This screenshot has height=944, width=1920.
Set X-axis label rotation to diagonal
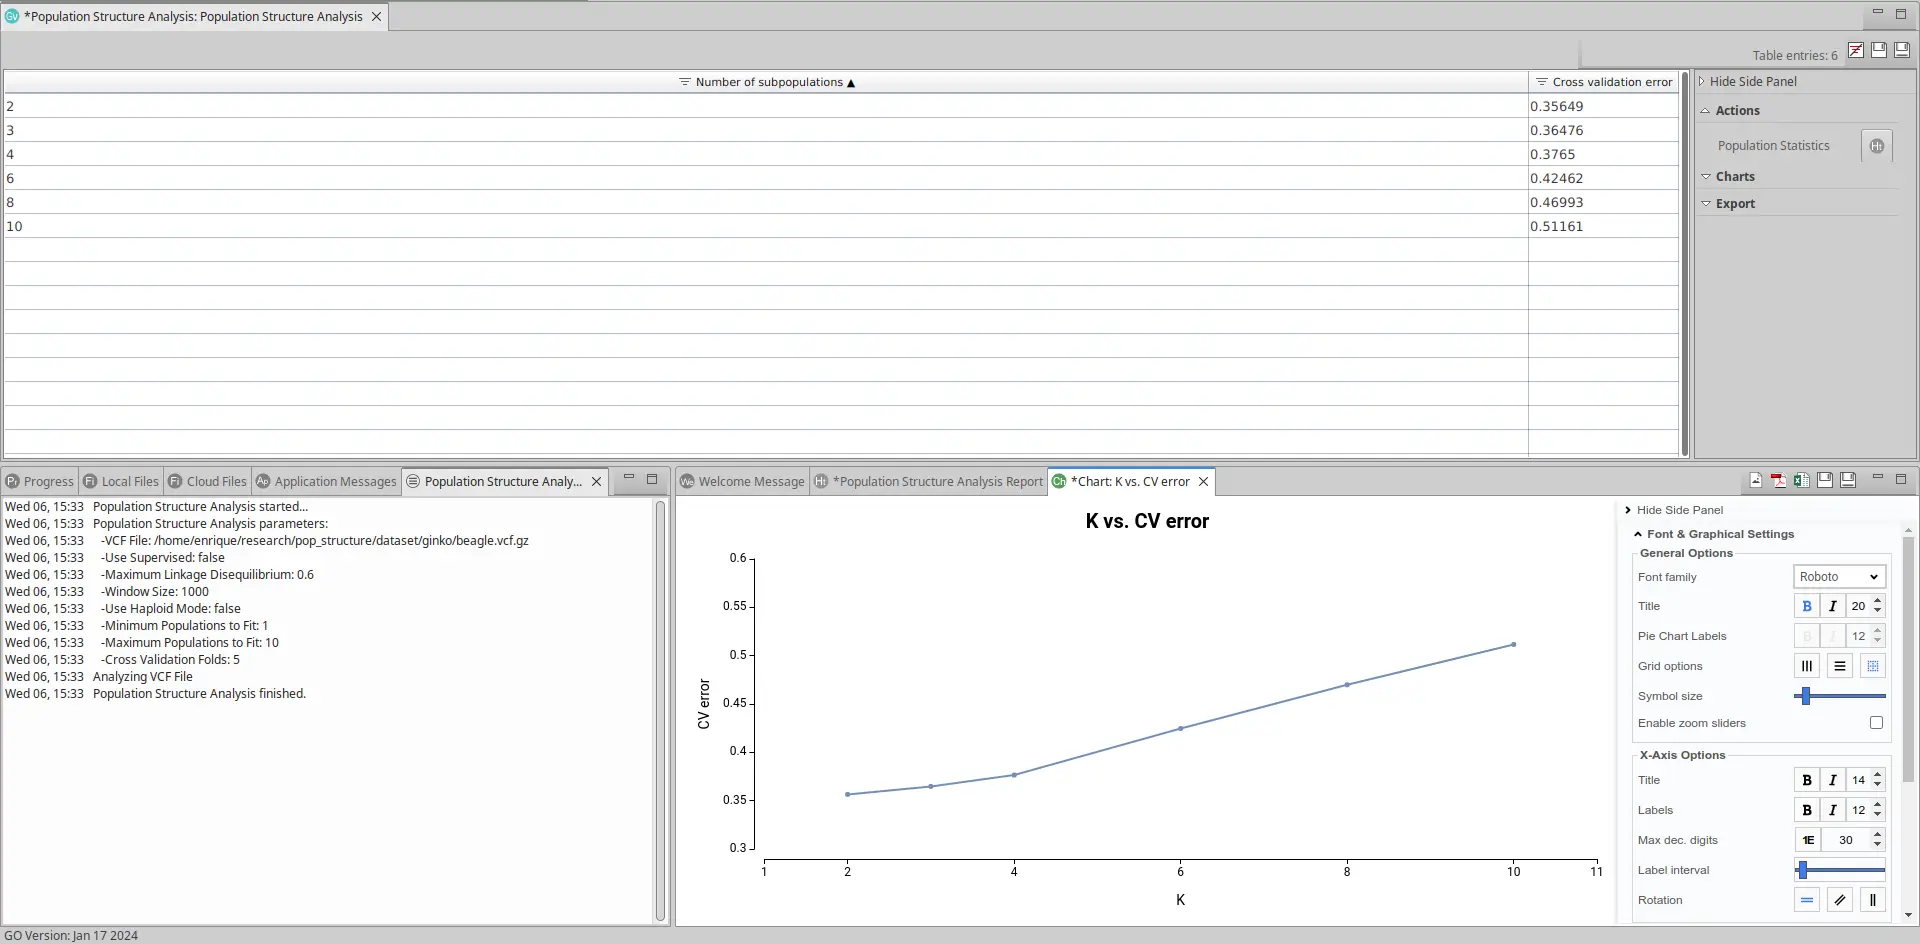tap(1840, 900)
